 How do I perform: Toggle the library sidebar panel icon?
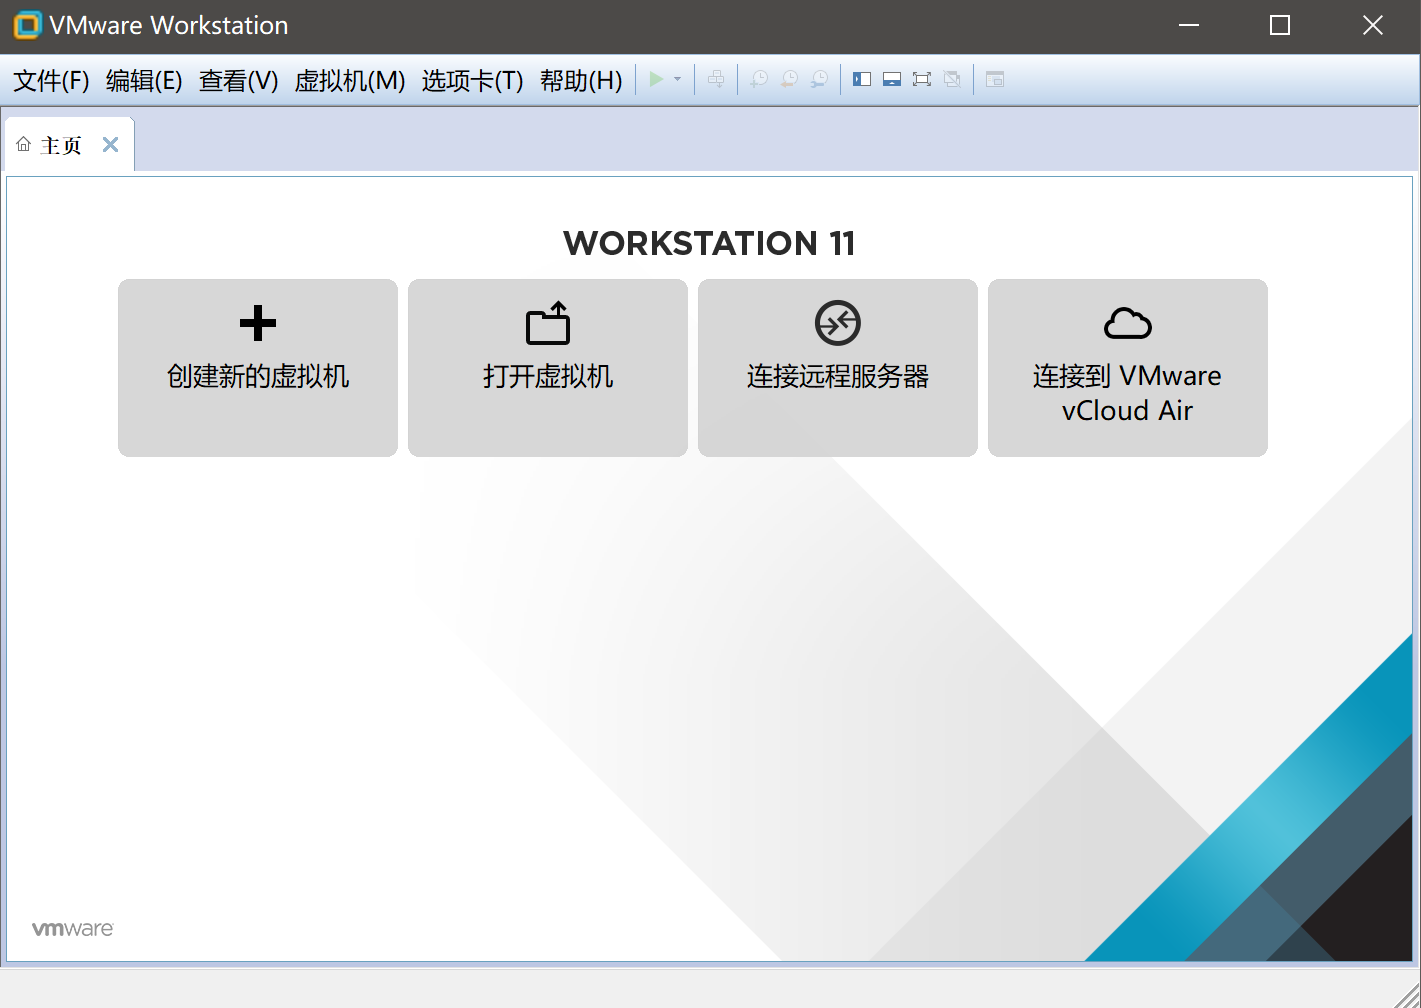point(862,79)
